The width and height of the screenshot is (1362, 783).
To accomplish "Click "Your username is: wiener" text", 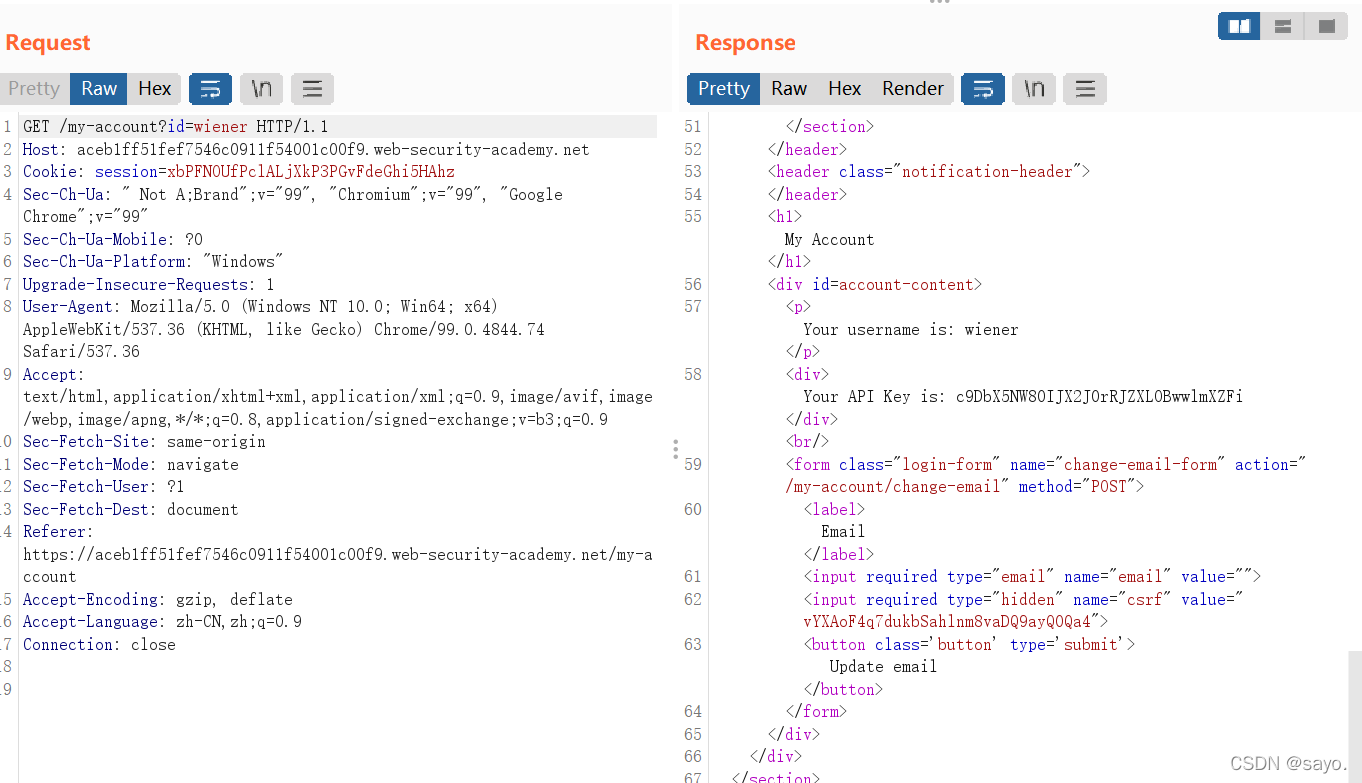I will pos(911,330).
